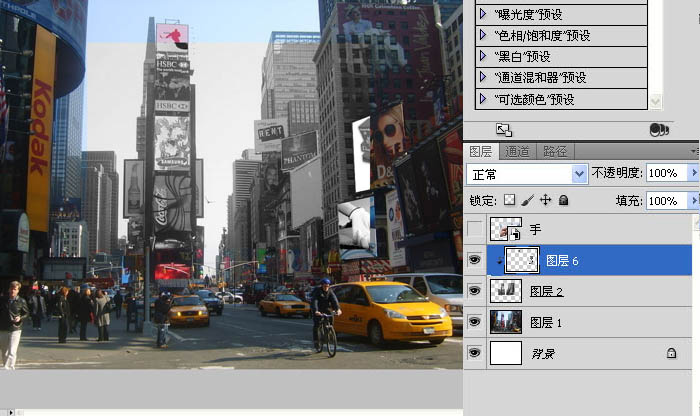Hide the 图层 2 layer

click(x=474, y=292)
